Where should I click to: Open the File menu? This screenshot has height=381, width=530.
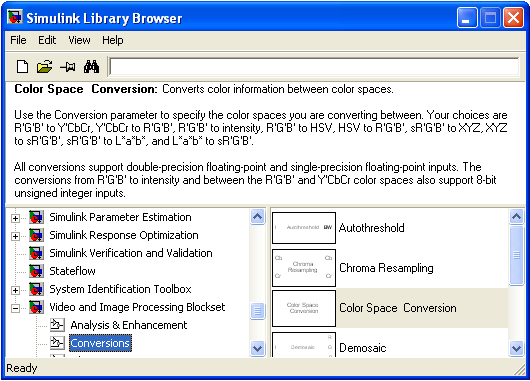pyautogui.click(x=18, y=40)
